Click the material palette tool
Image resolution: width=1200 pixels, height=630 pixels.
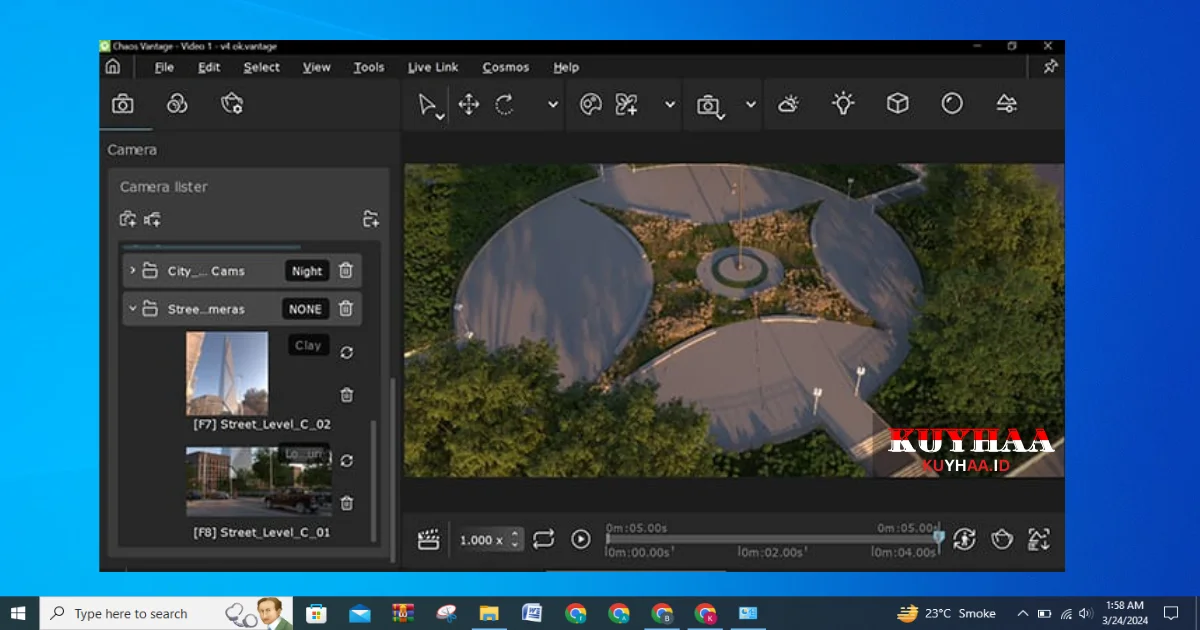pos(591,104)
